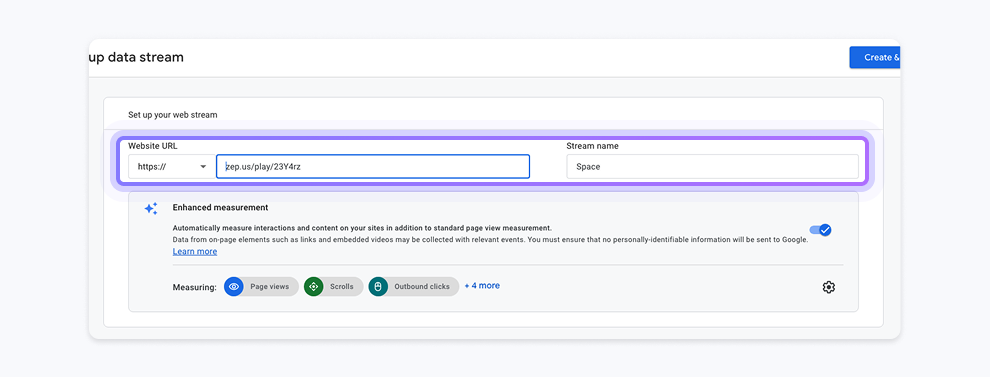Click the Enhanced measurement sparkle icon
990x377 pixels.
coord(151,208)
